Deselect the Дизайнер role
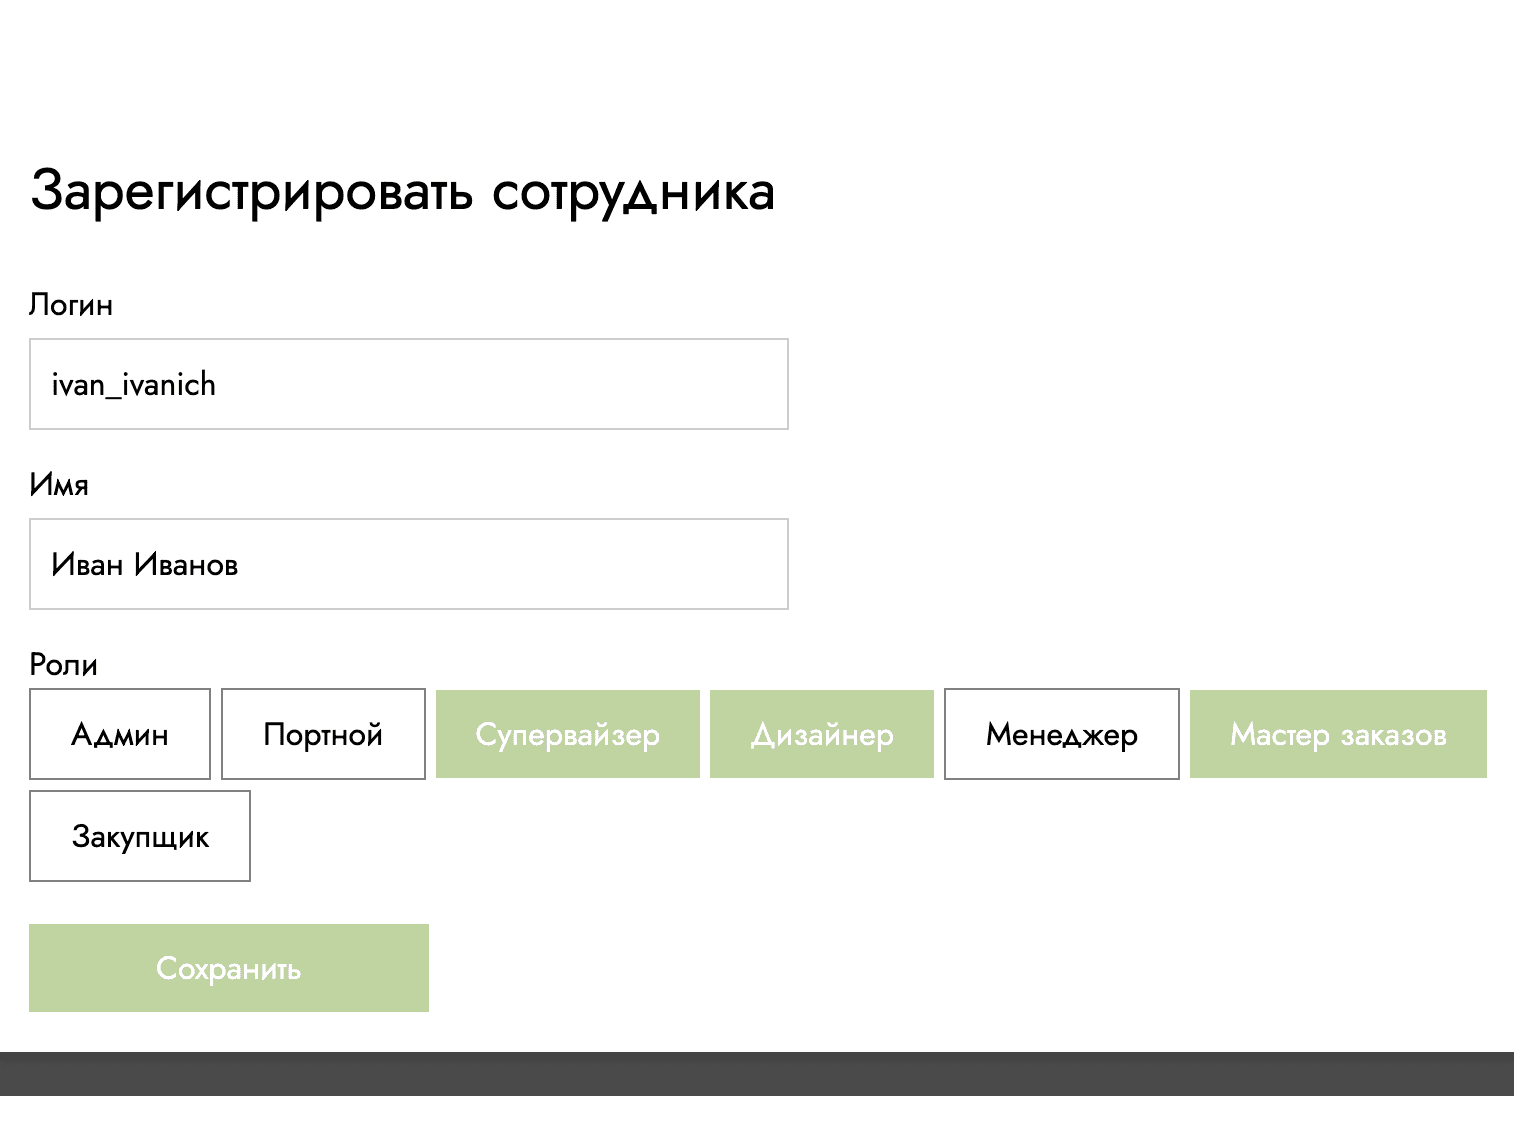The height and width of the screenshot is (1127, 1514). click(822, 734)
